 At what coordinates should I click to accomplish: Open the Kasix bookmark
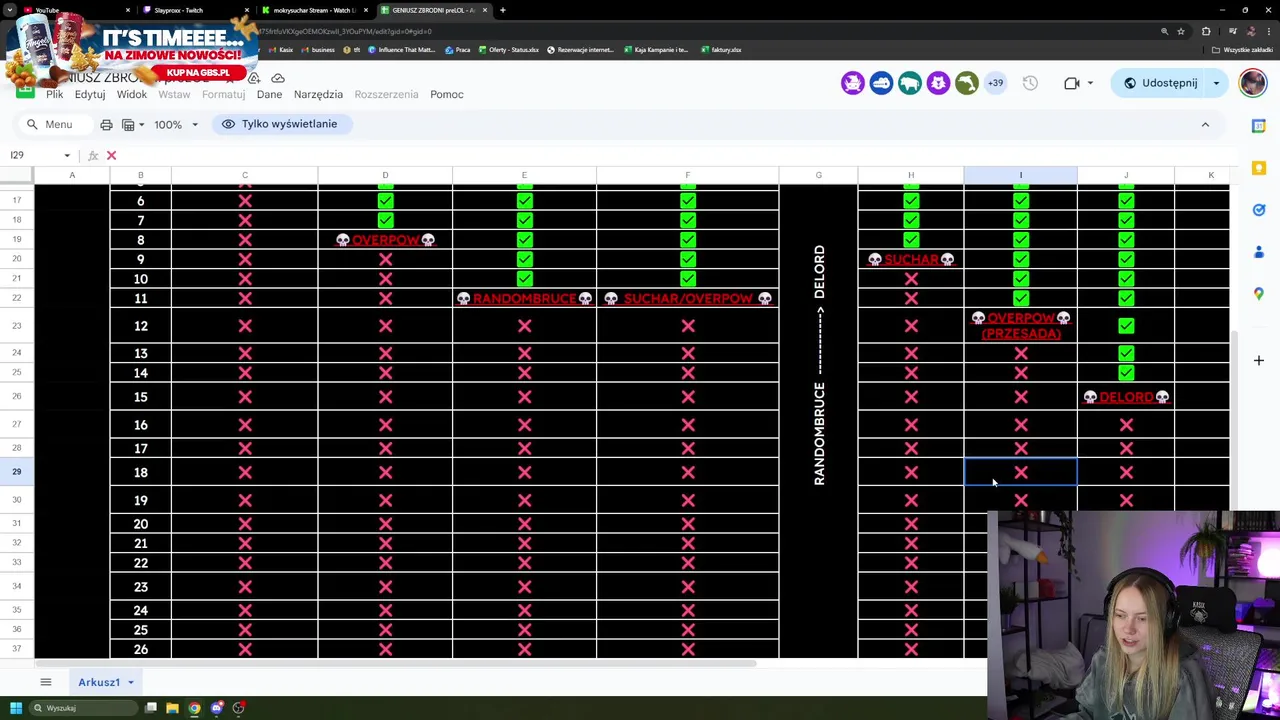pos(281,50)
